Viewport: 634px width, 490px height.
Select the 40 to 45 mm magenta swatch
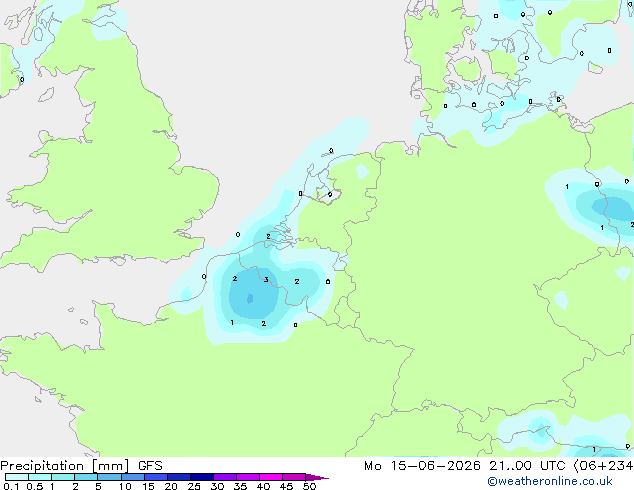271,477
